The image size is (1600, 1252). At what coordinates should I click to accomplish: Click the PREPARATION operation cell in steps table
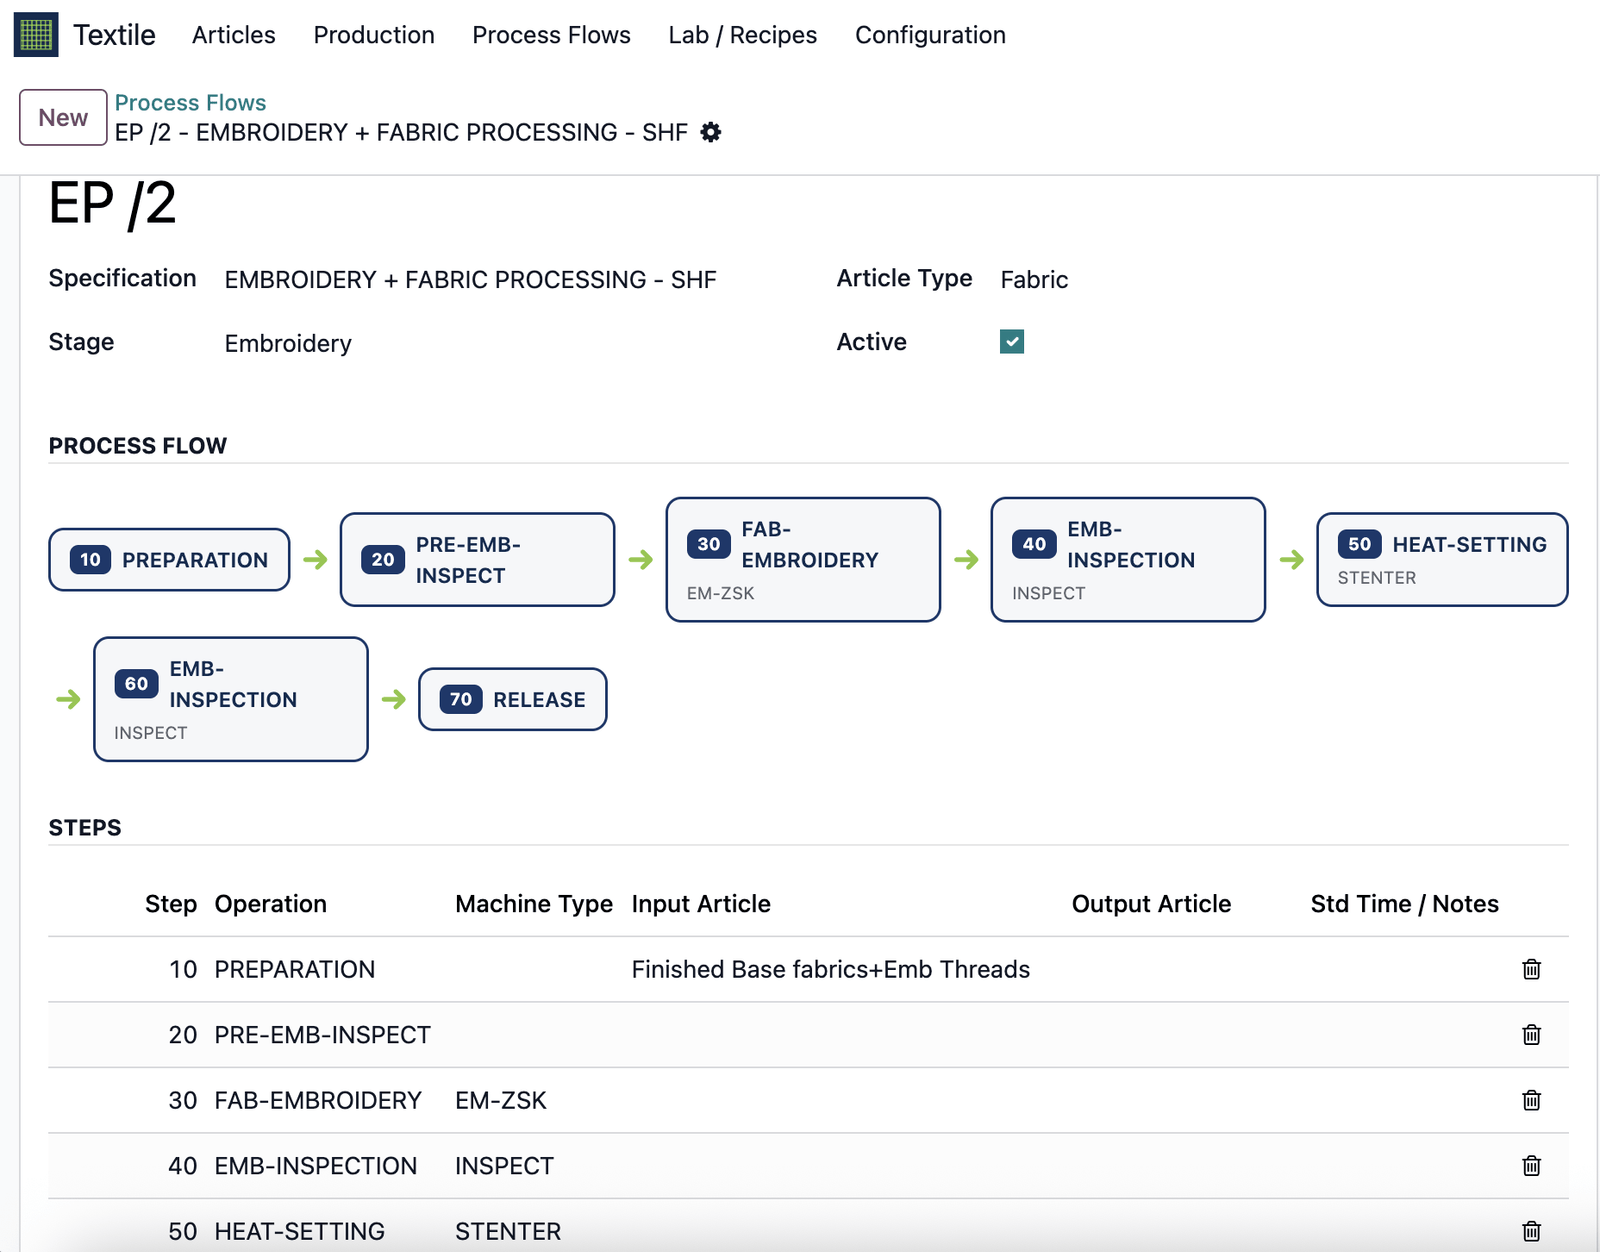click(295, 969)
